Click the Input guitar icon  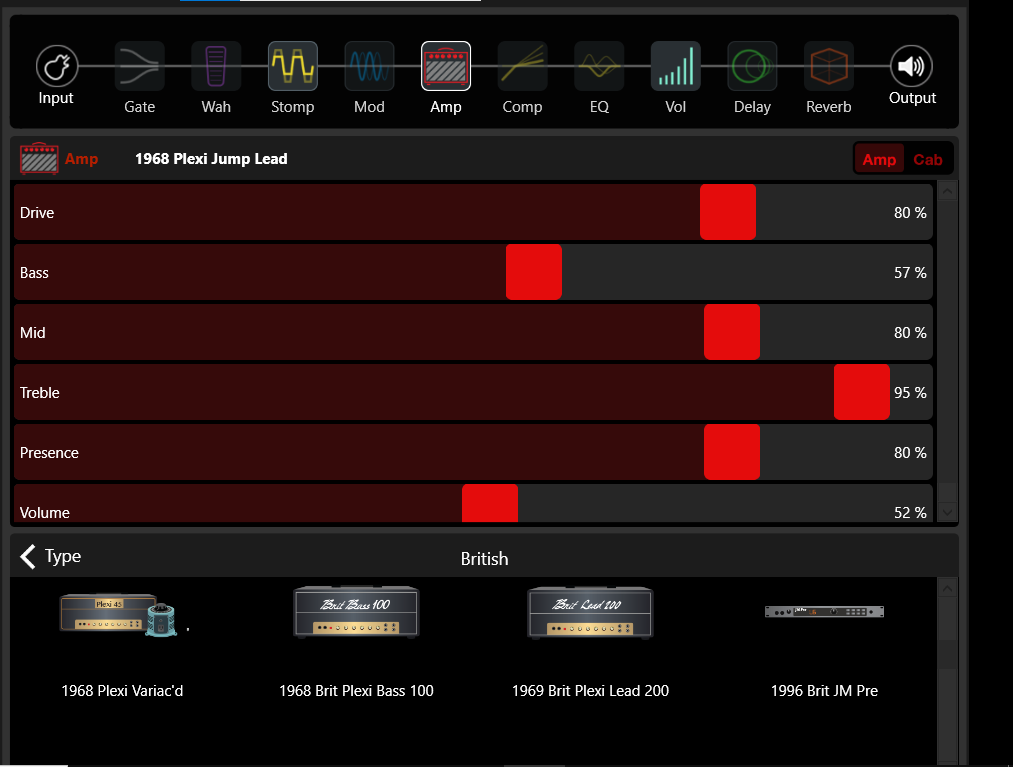point(57,67)
